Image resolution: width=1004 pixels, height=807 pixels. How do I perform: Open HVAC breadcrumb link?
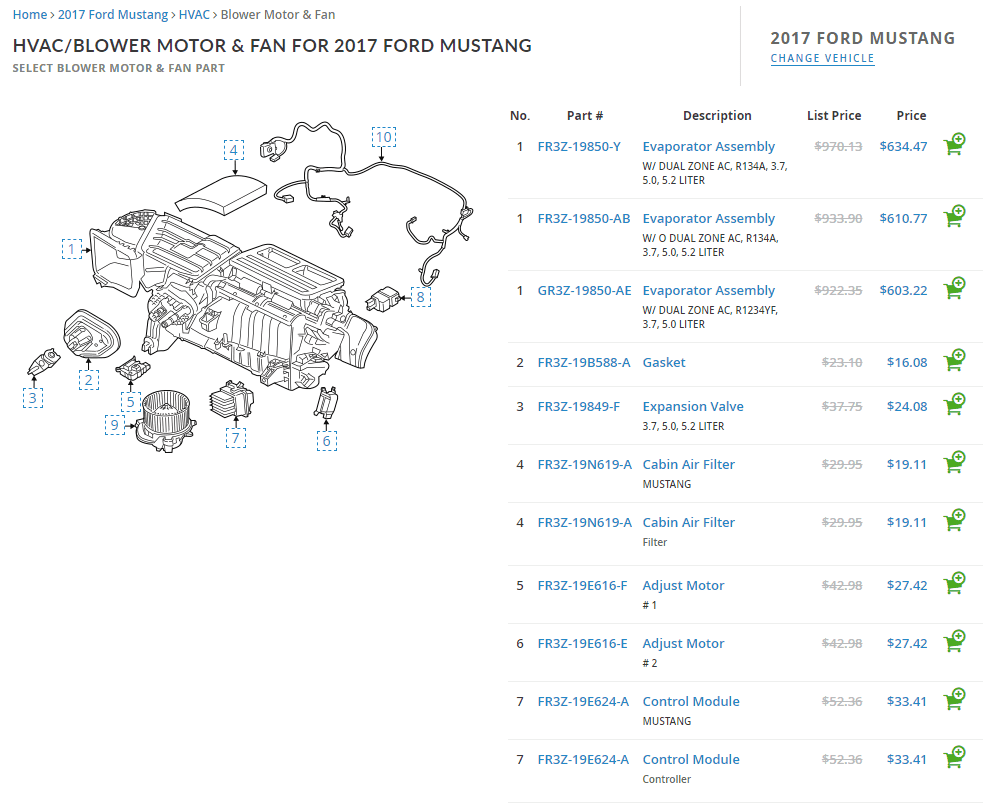[x=194, y=15]
